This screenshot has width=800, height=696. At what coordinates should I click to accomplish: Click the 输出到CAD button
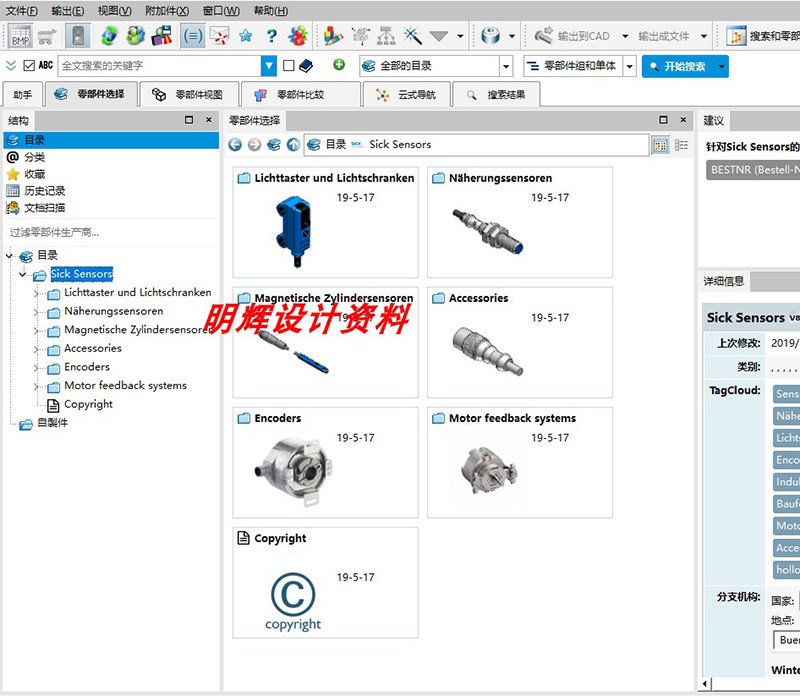[572, 36]
